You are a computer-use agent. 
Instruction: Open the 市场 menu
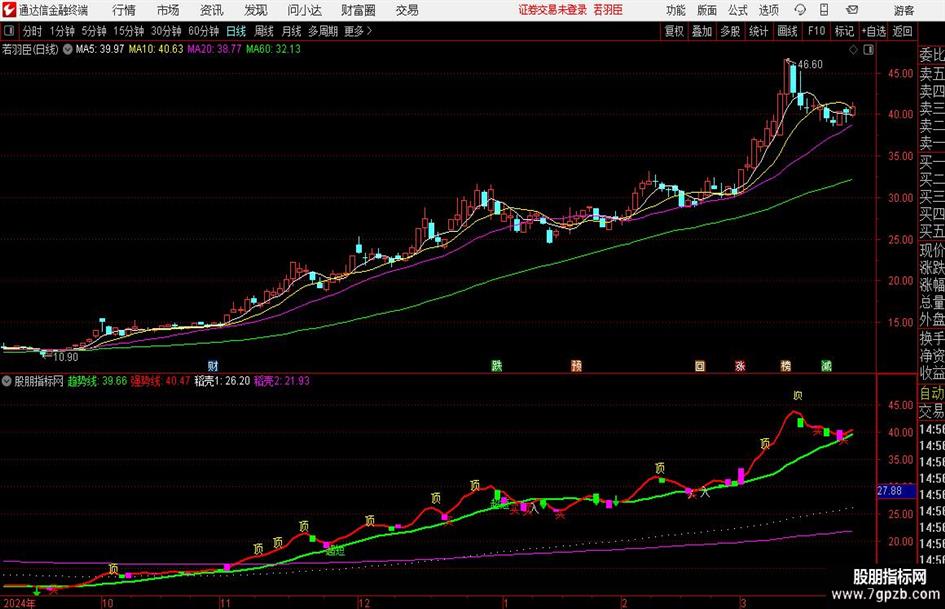click(168, 10)
